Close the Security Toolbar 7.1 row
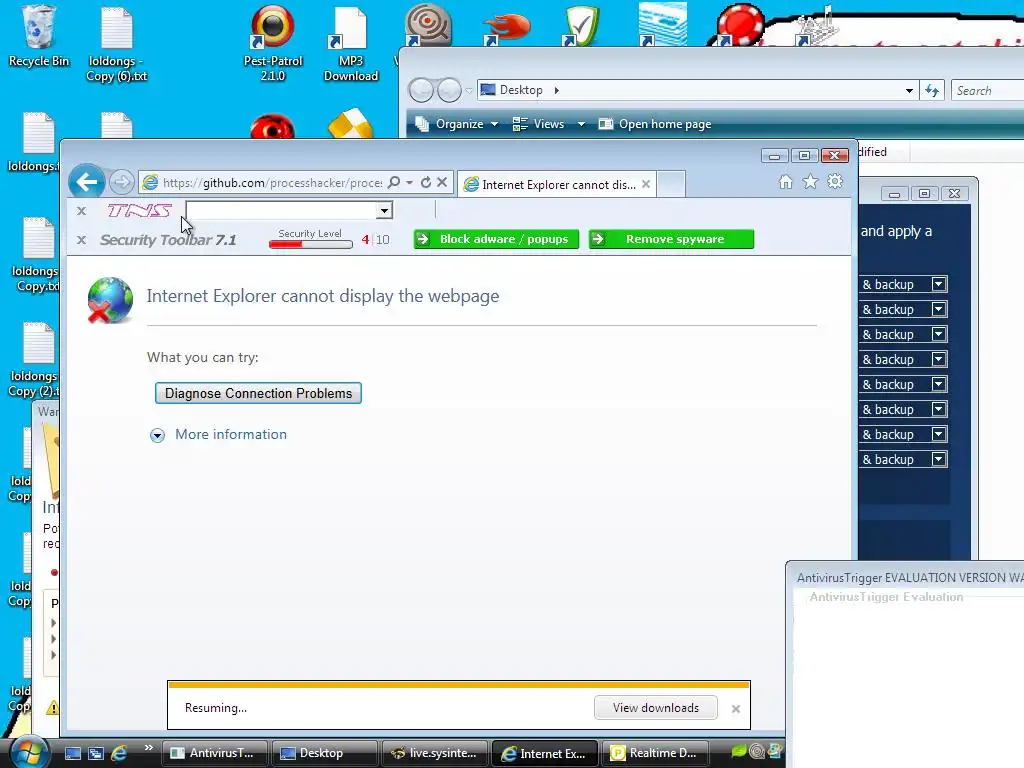This screenshot has height=768, width=1024. tap(82, 240)
